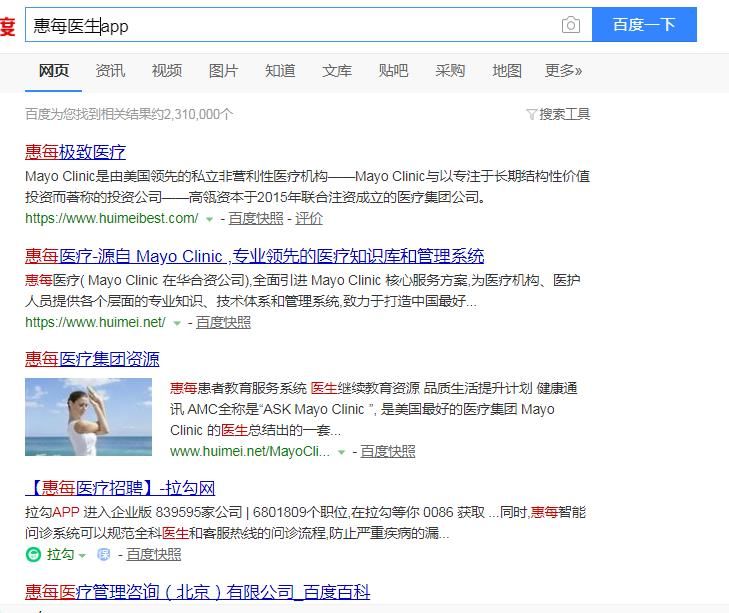
Task: Expand dropdown arrow after www.huimei.net URL
Action: pyautogui.click(x=177, y=323)
